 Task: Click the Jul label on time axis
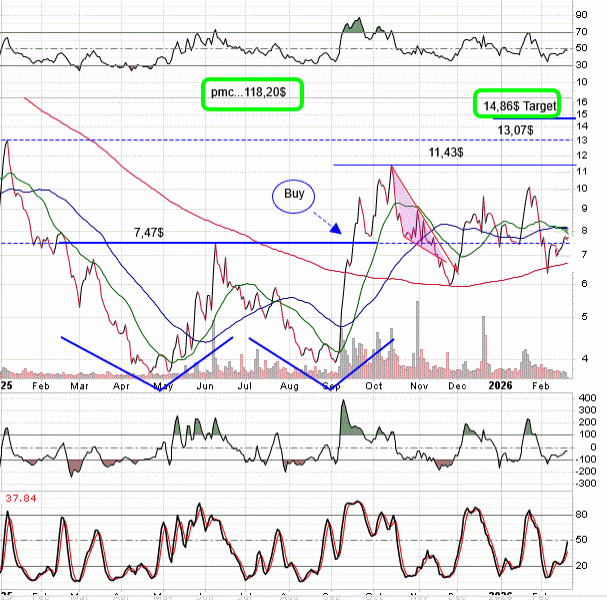point(246,384)
